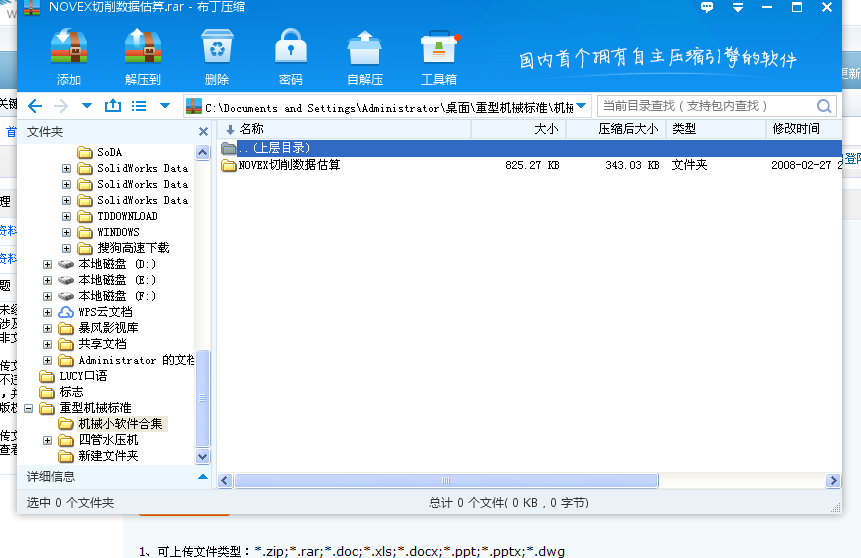Sort by 大小 column header
The width and height of the screenshot is (861, 558).
519,129
